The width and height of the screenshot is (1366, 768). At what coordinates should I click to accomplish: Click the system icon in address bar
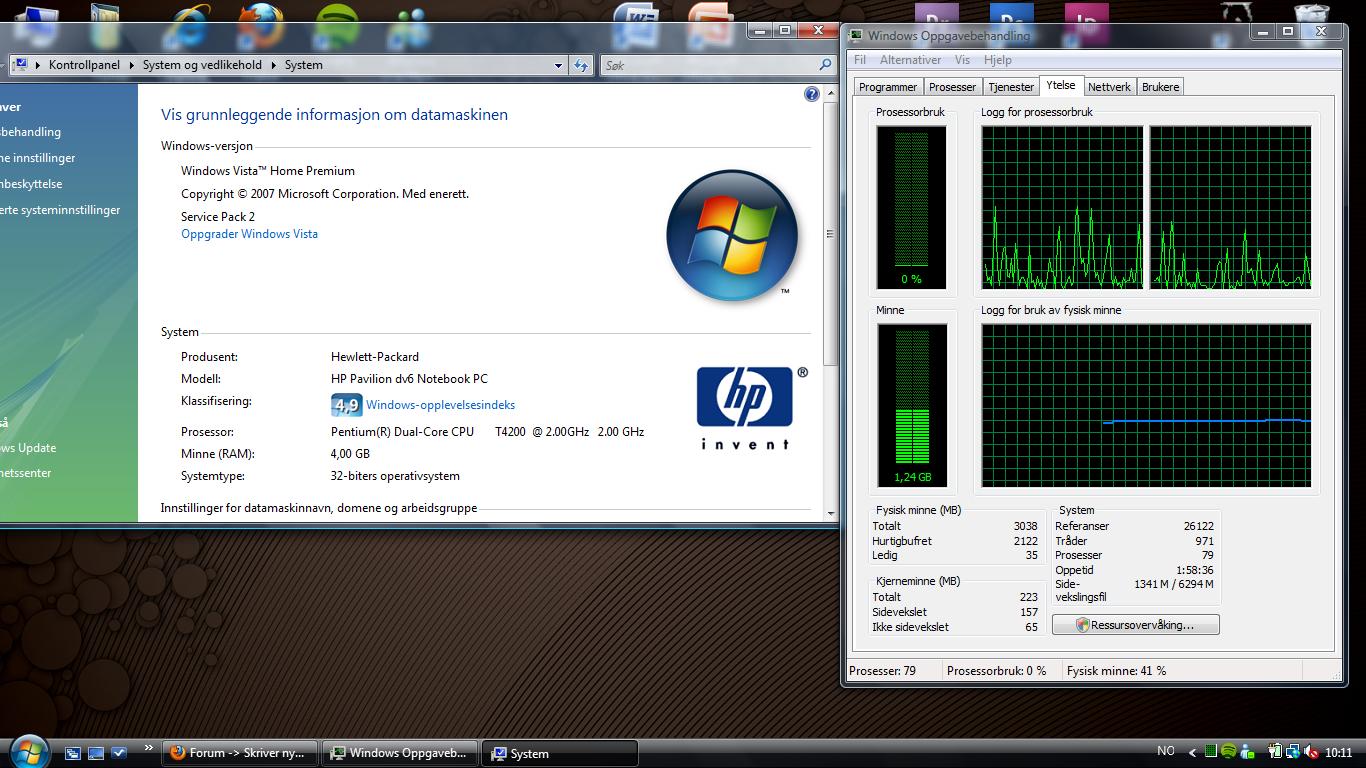point(19,65)
